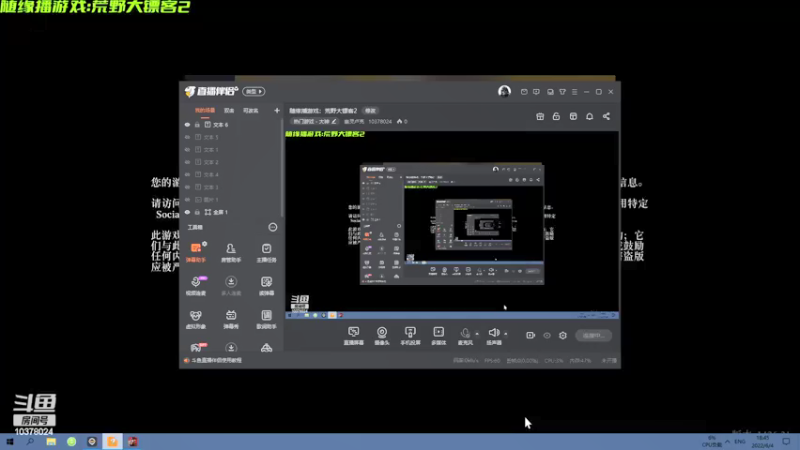The height and width of the screenshot is (450, 800).
Task: Open the Douyu streaming tutorial link
Action: tap(213, 360)
